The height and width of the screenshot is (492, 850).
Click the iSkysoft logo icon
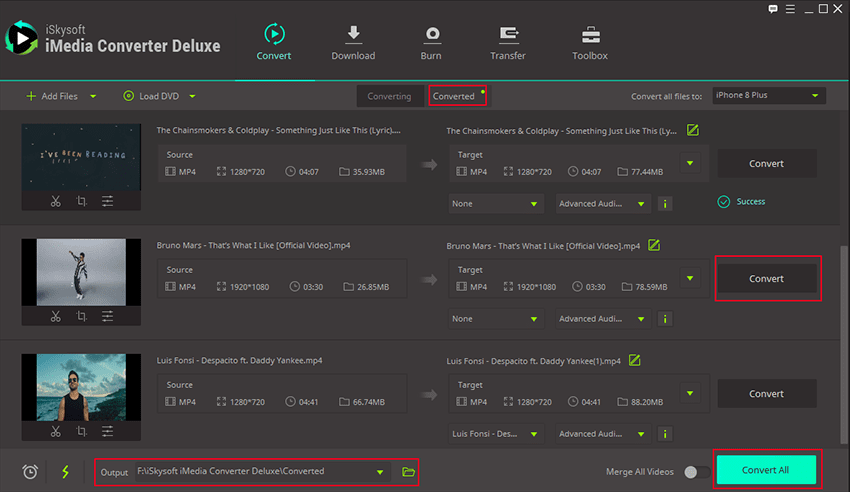pyautogui.click(x=22, y=38)
